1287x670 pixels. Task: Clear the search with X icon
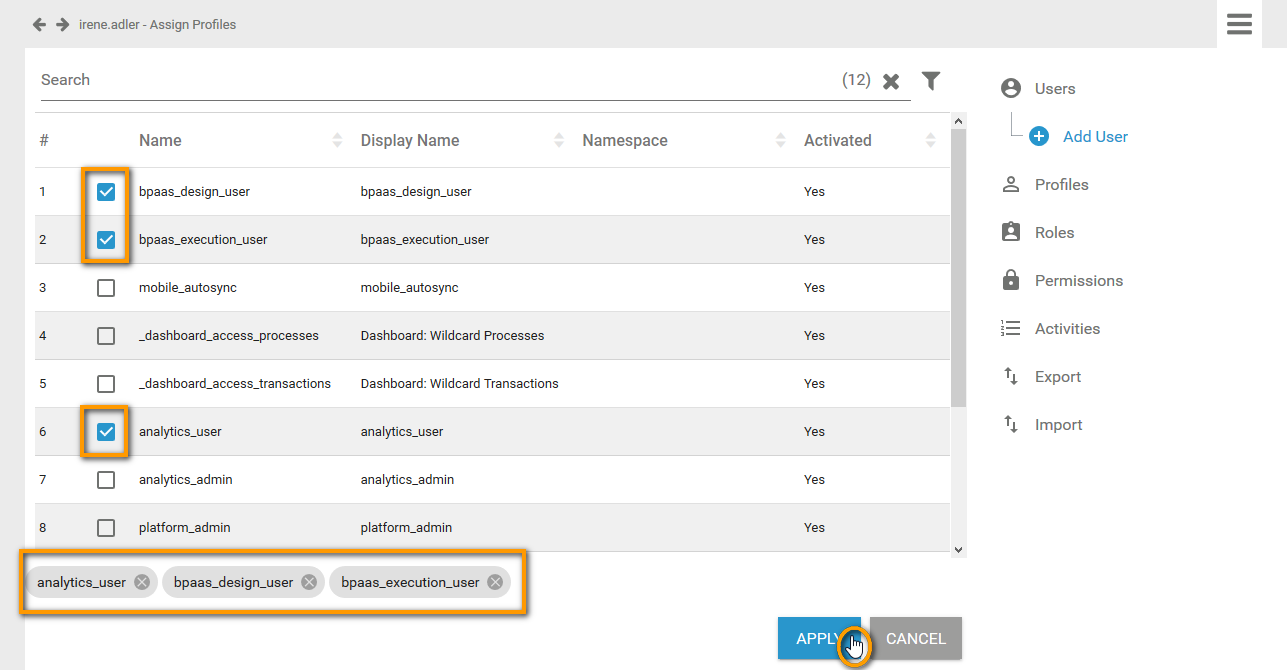point(891,81)
